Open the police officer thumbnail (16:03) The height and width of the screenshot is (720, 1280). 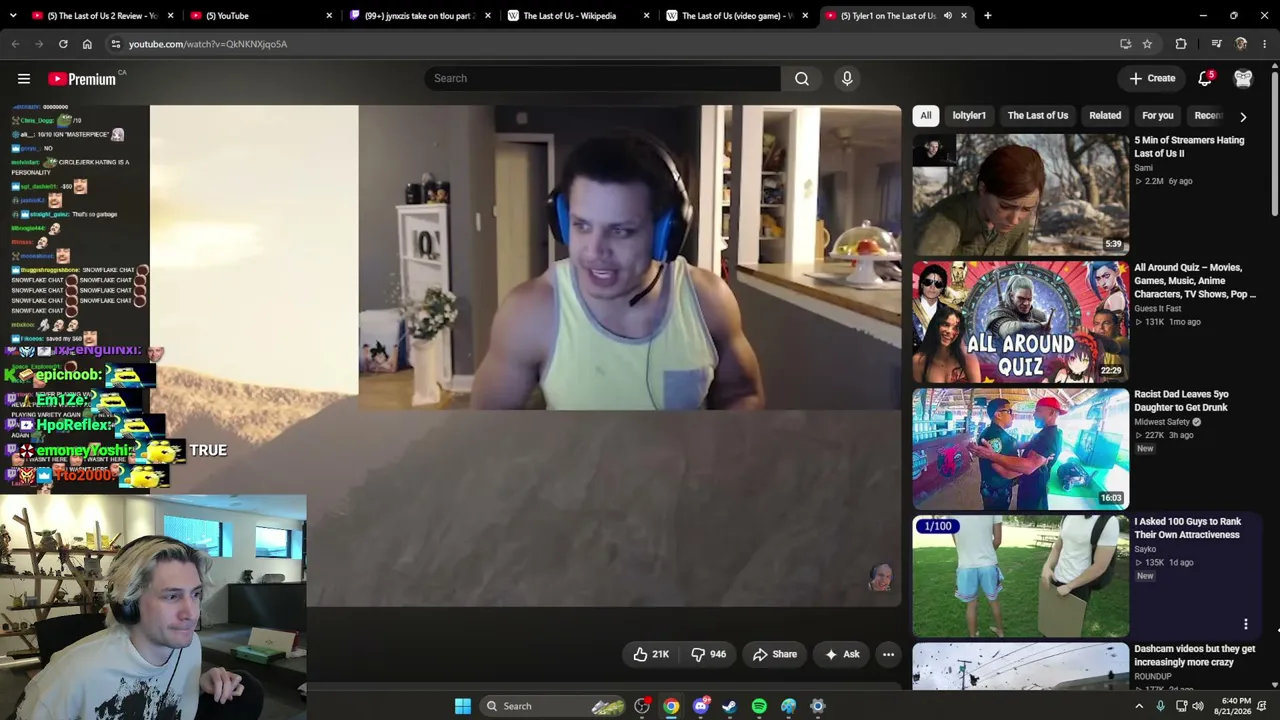click(1020, 449)
